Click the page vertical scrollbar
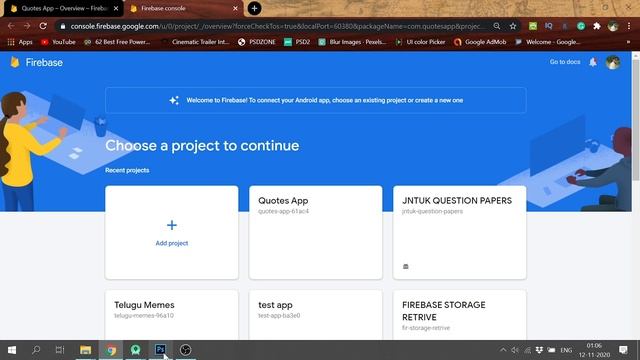 pyautogui.click(x=636, y=120)
